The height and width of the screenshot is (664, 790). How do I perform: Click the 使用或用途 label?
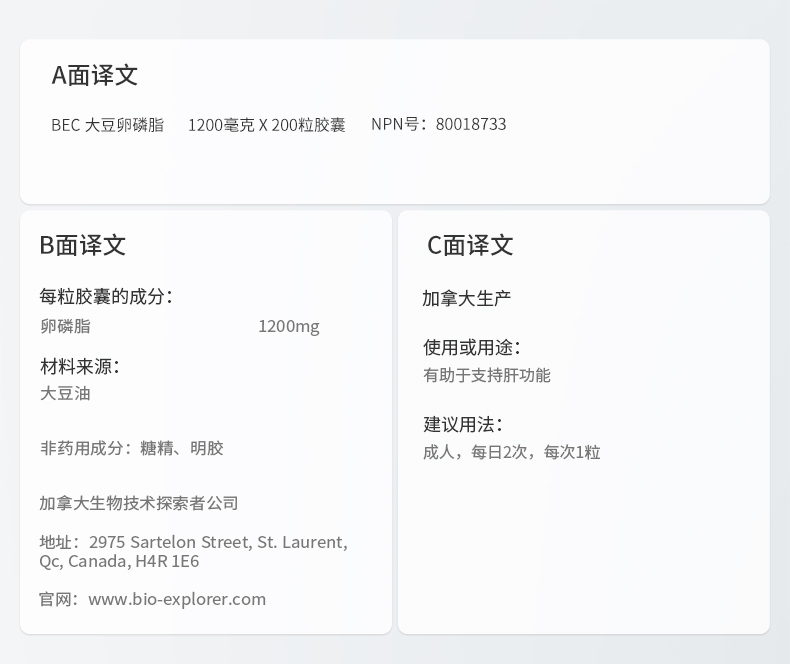(471, 347)
